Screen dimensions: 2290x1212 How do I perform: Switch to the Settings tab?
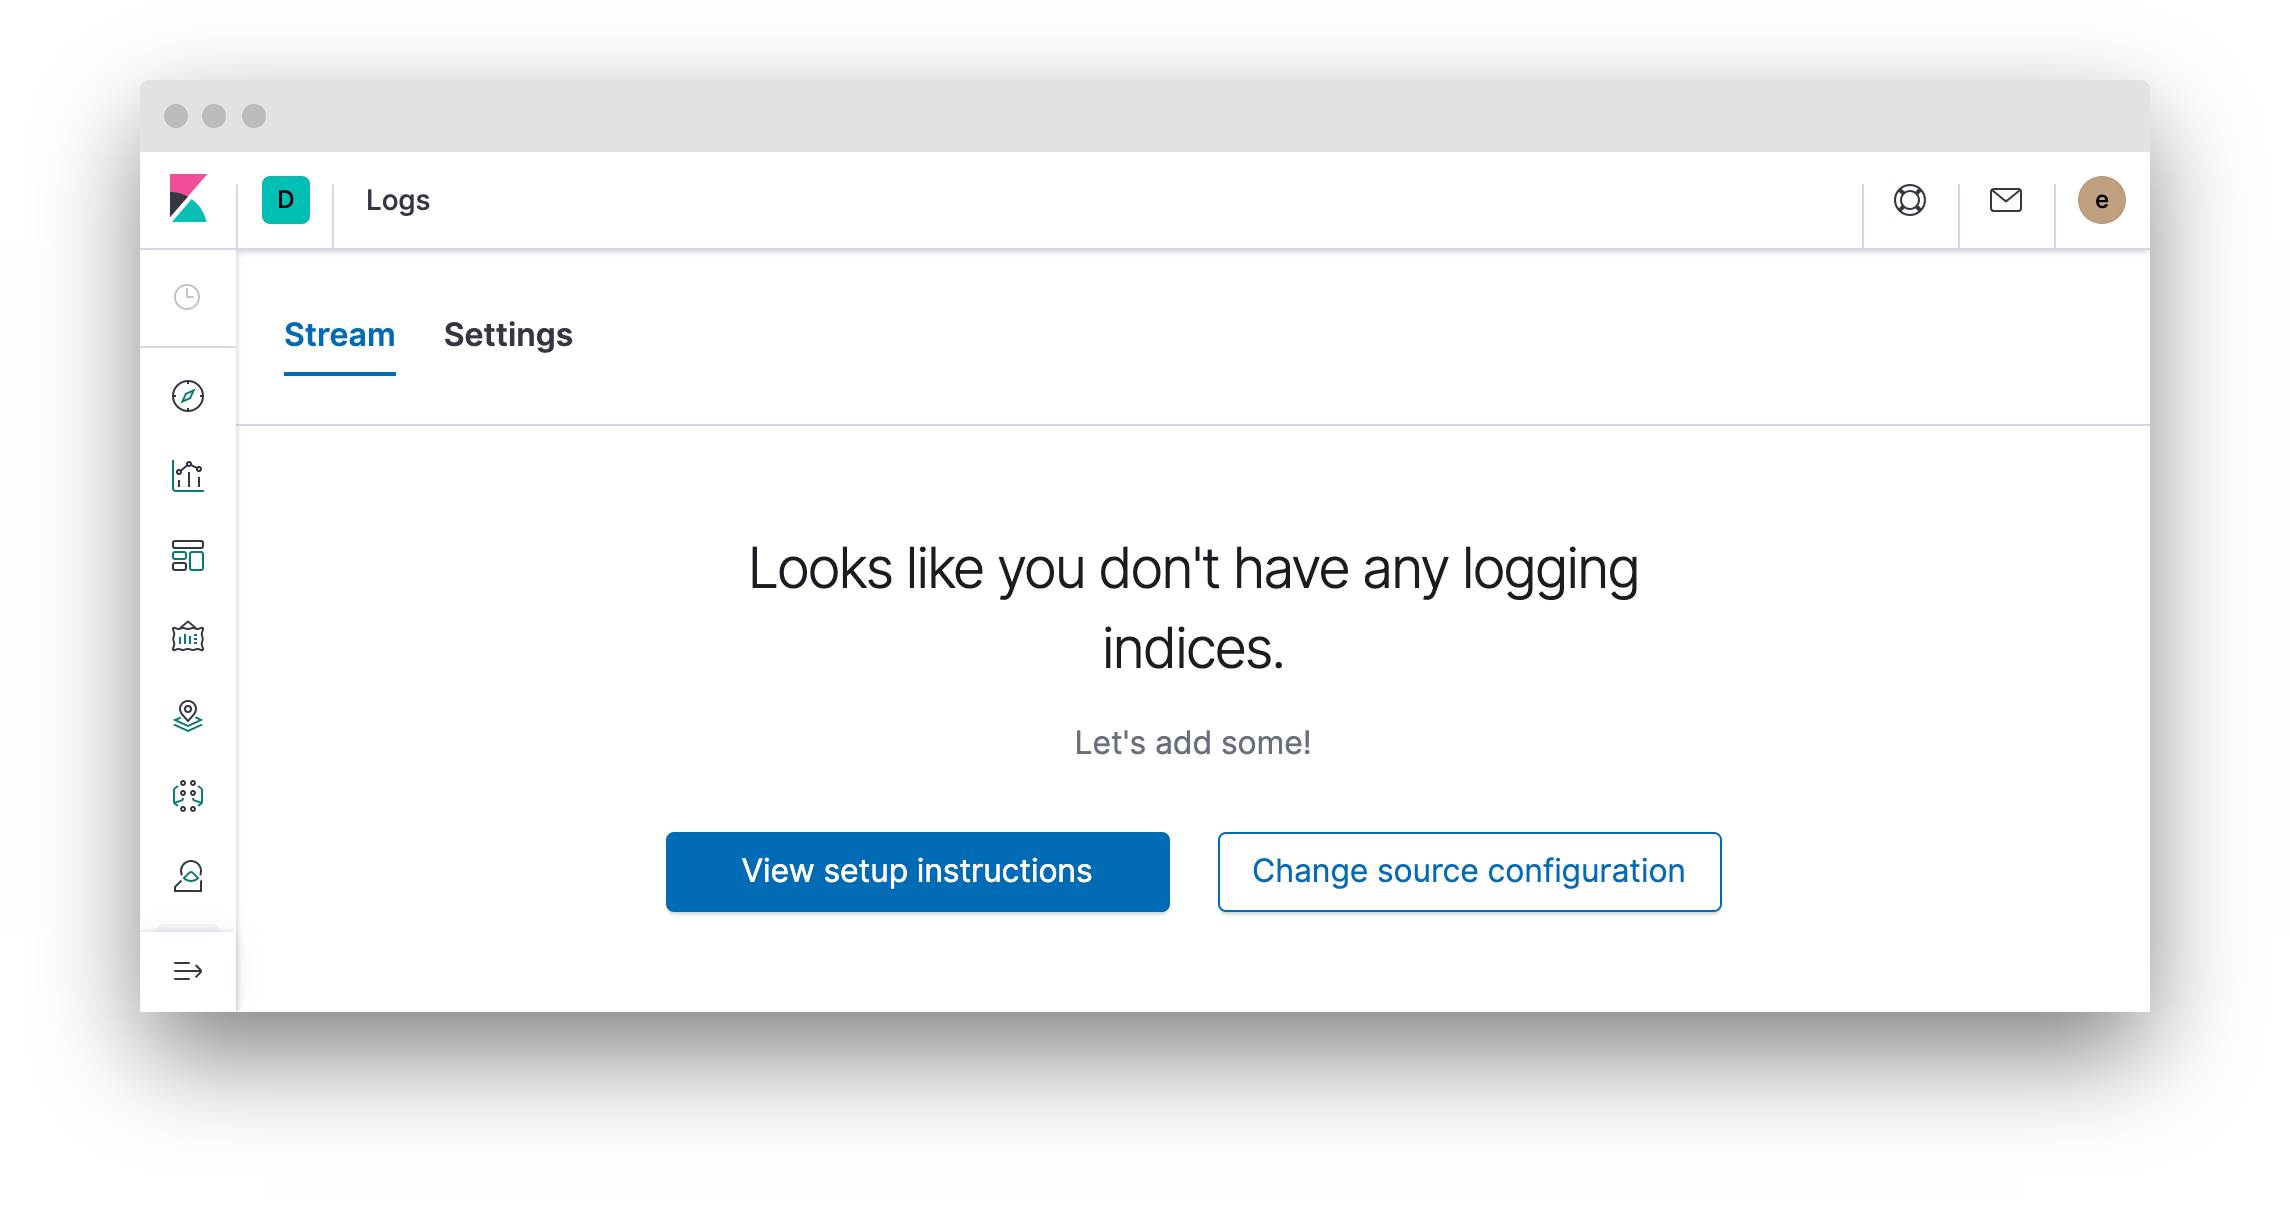point(508,335)
